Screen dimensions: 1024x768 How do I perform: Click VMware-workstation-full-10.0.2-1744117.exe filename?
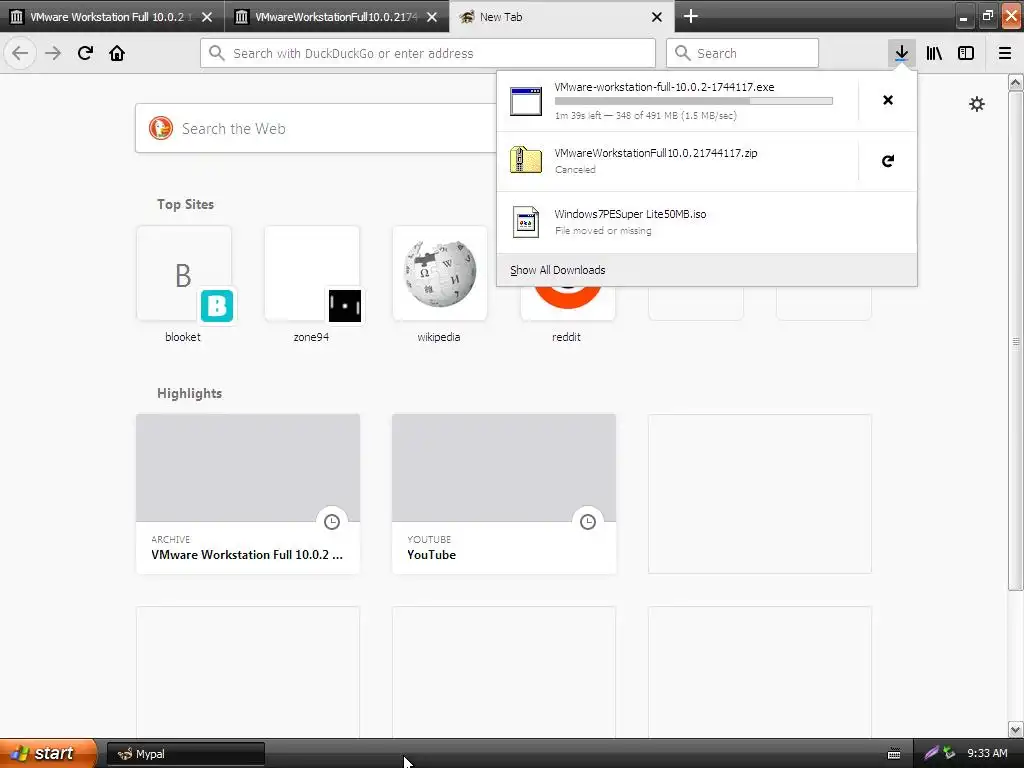[664, 87]
